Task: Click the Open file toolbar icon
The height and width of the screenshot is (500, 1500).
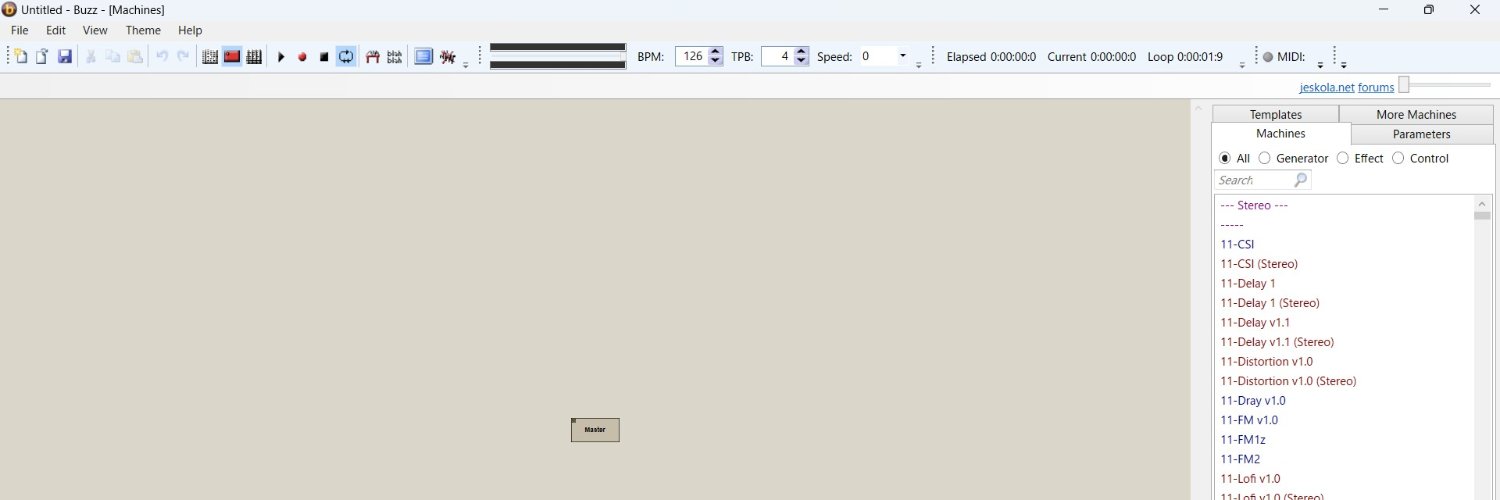Action: pos(42,57)
